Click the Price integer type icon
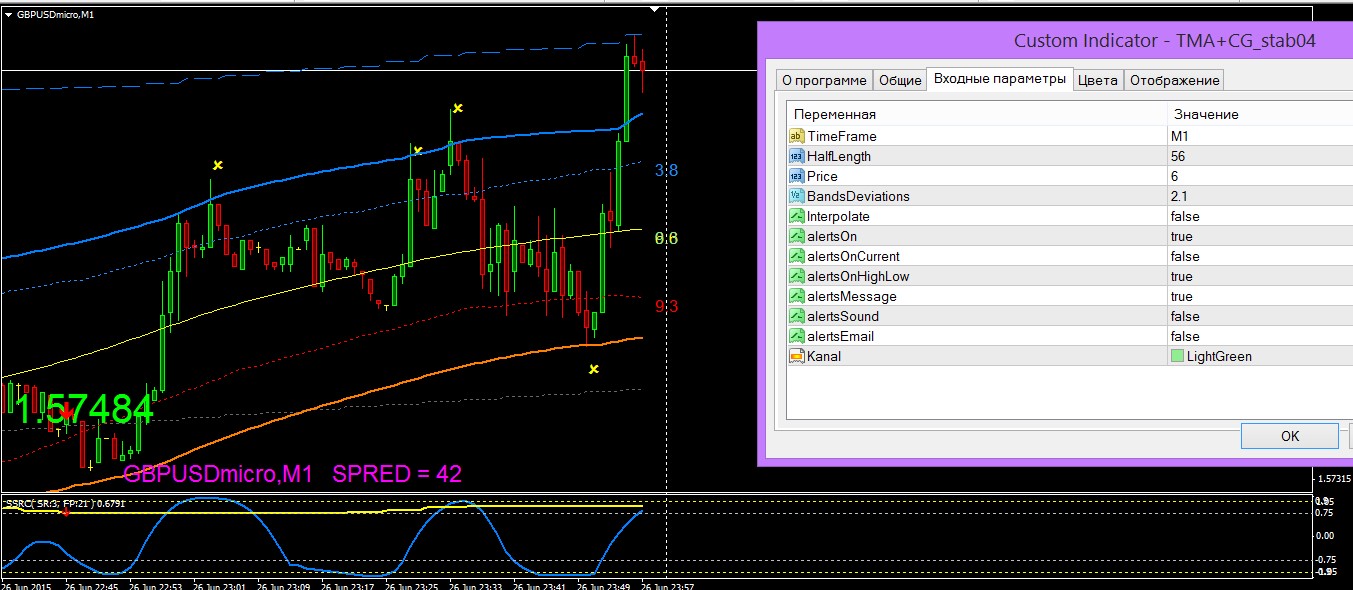This screenshot has width=1353, height=590. (x=797, y=176)
